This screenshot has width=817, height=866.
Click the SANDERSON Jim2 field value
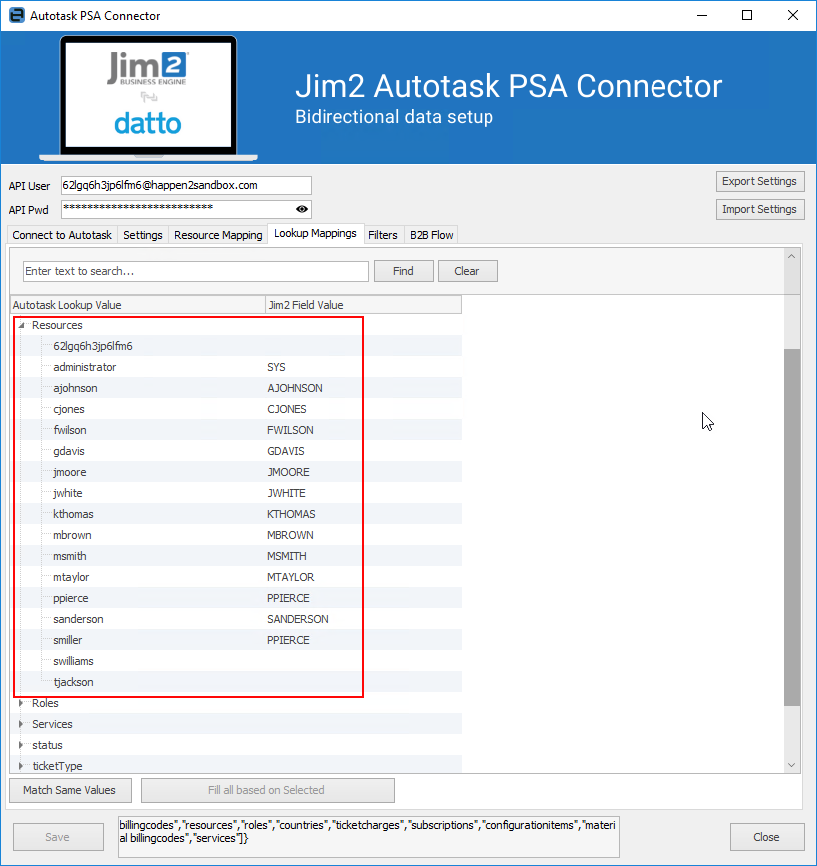coord(298,619)
